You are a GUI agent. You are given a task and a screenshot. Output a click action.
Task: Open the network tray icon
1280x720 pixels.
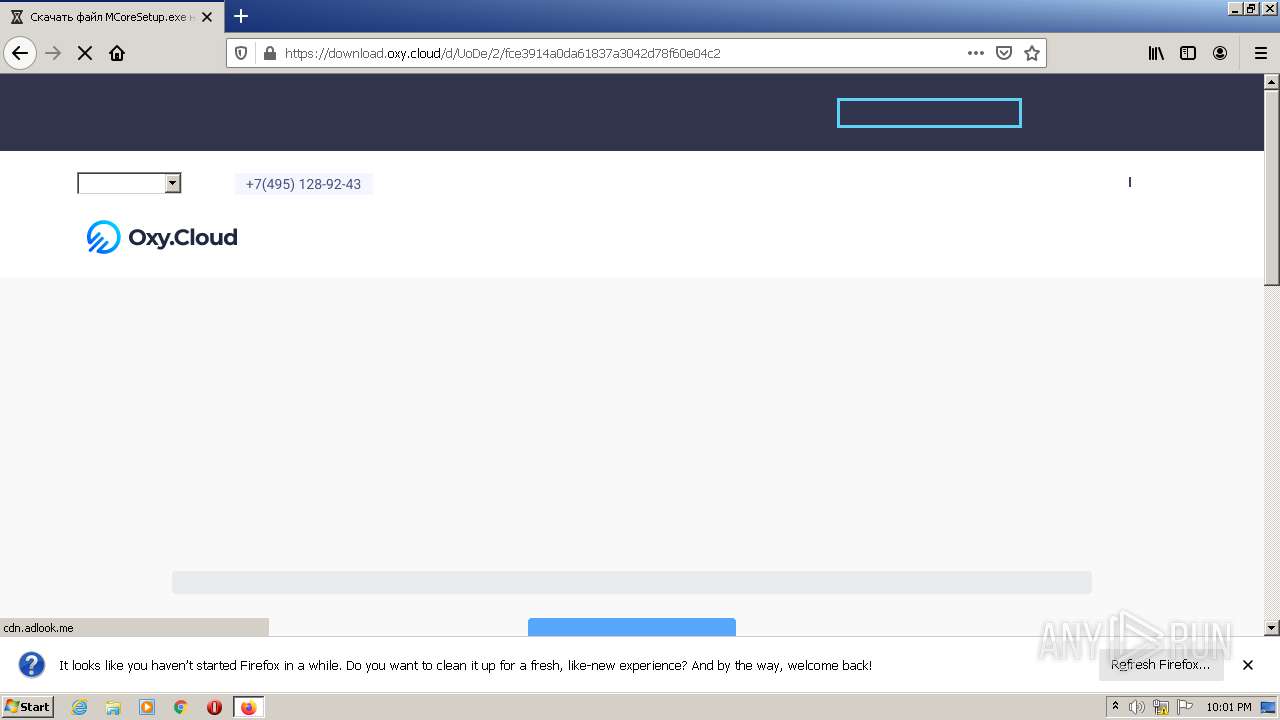pyautogui.click(x=1161, y=707)
